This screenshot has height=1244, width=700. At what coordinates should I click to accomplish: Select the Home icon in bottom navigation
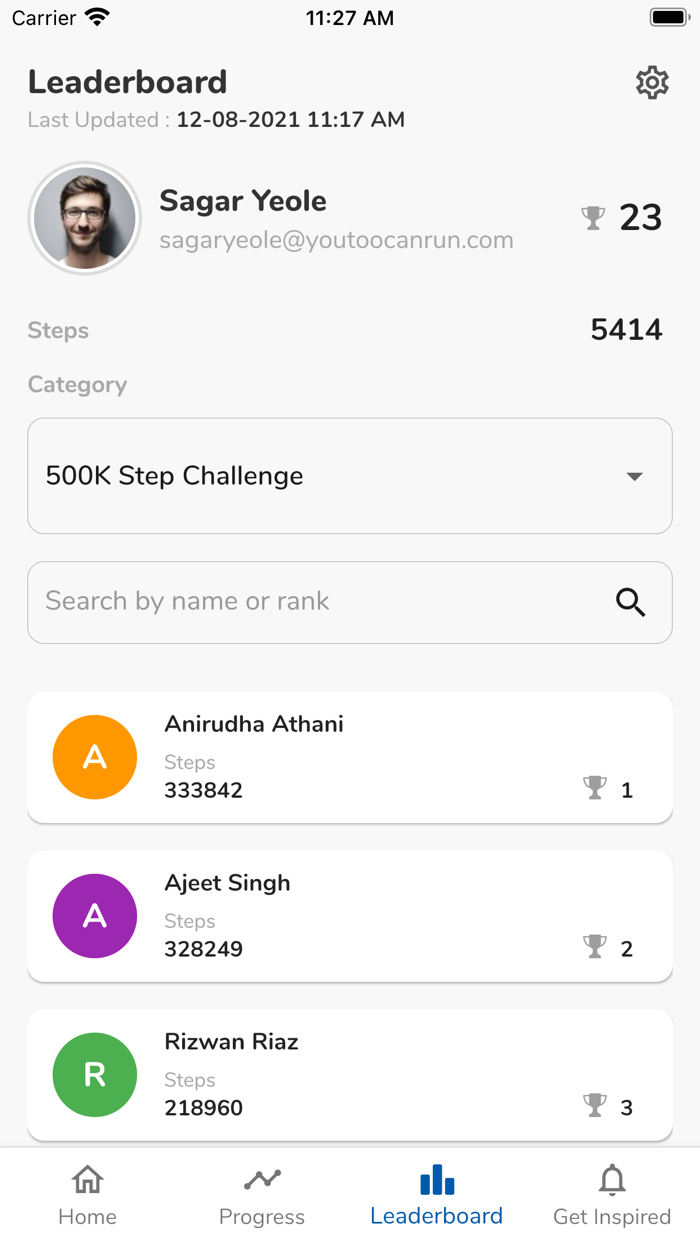click(x=87, y=1181)
